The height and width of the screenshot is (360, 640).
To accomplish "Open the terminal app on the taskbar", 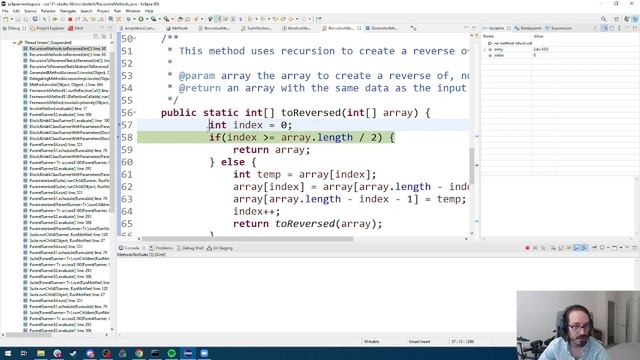I will click(155, 353).
